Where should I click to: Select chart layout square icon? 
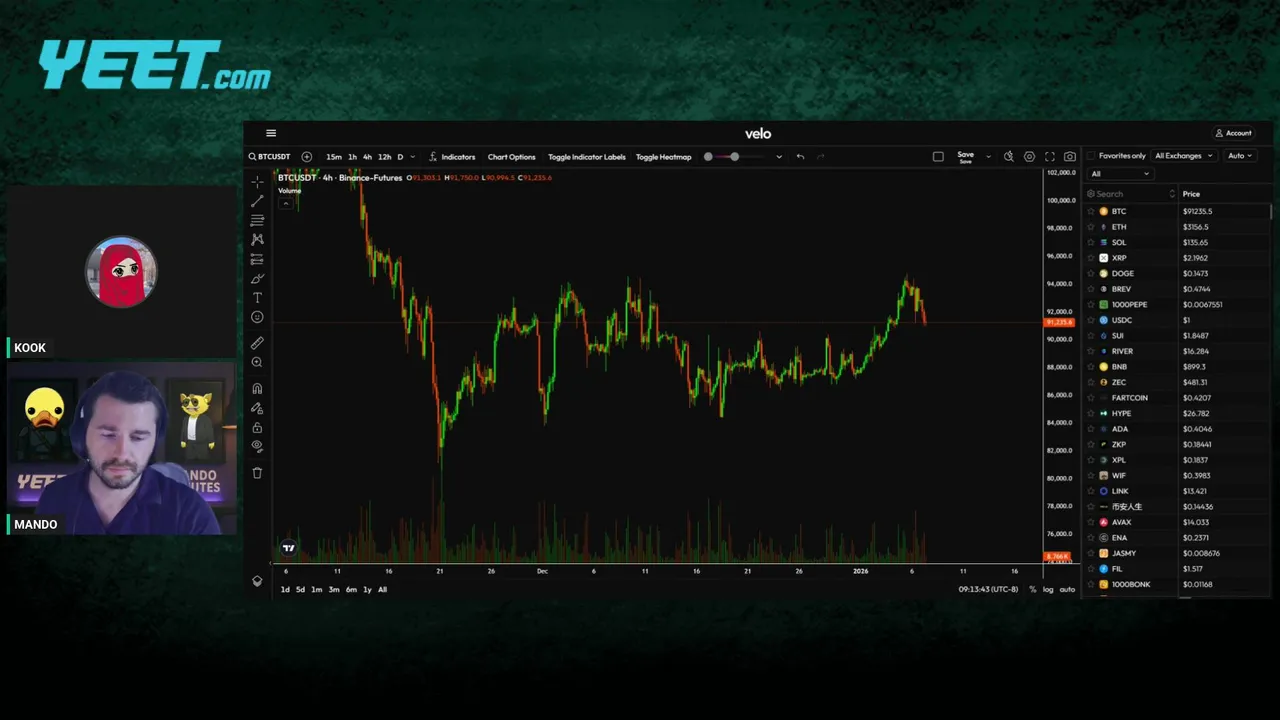click(x=938, y=157)
